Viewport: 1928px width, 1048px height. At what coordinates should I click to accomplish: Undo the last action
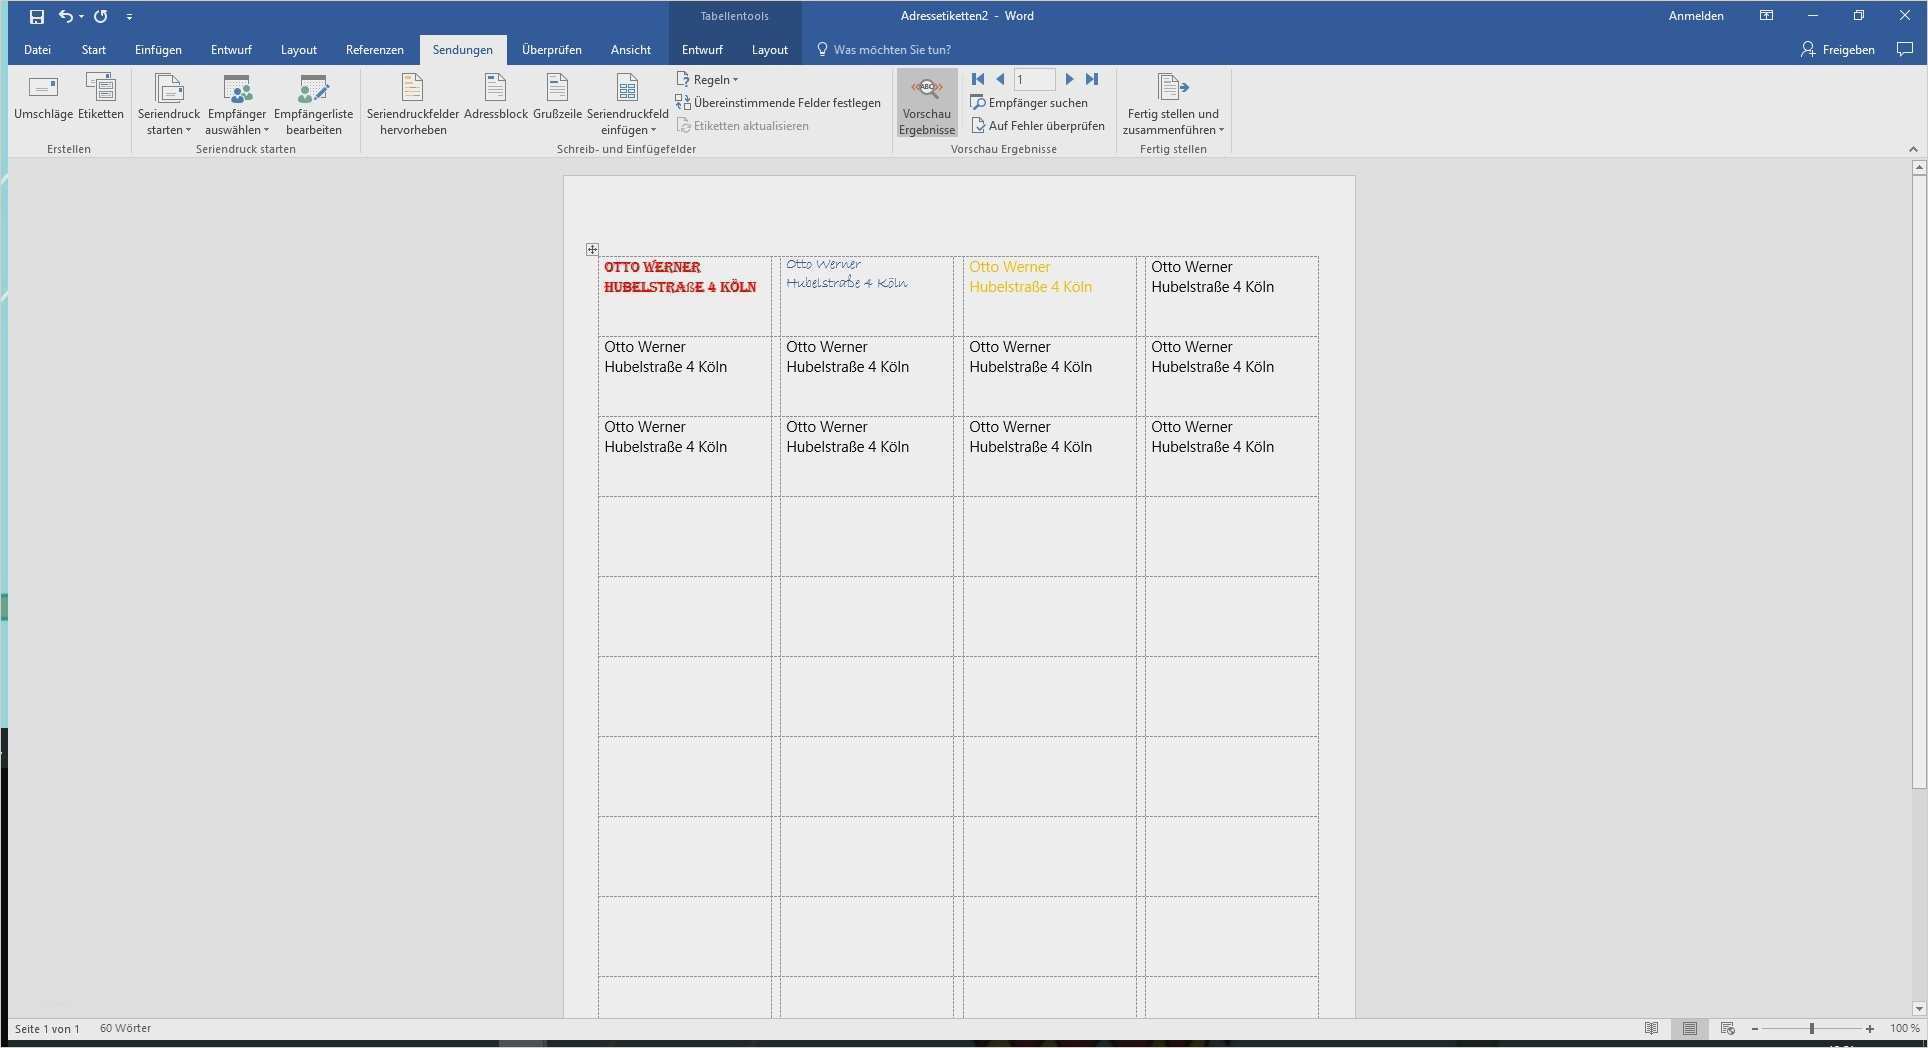pos(65,16)
